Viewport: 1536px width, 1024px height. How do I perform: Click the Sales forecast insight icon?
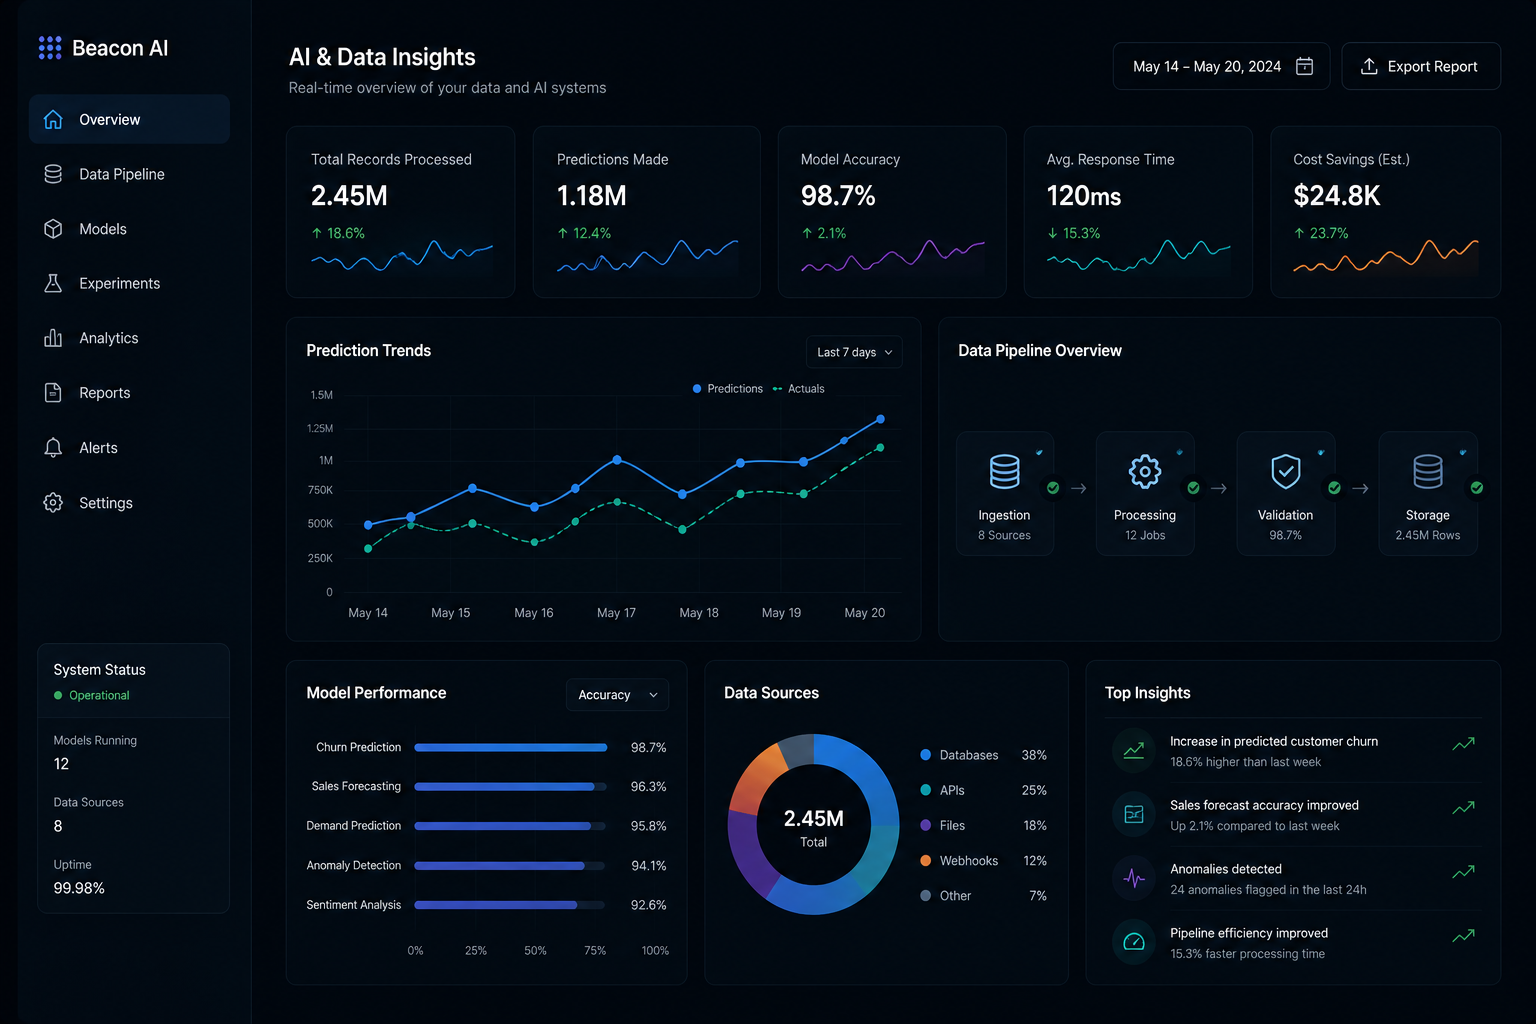pyautogui.click(x=1134, y=814)
